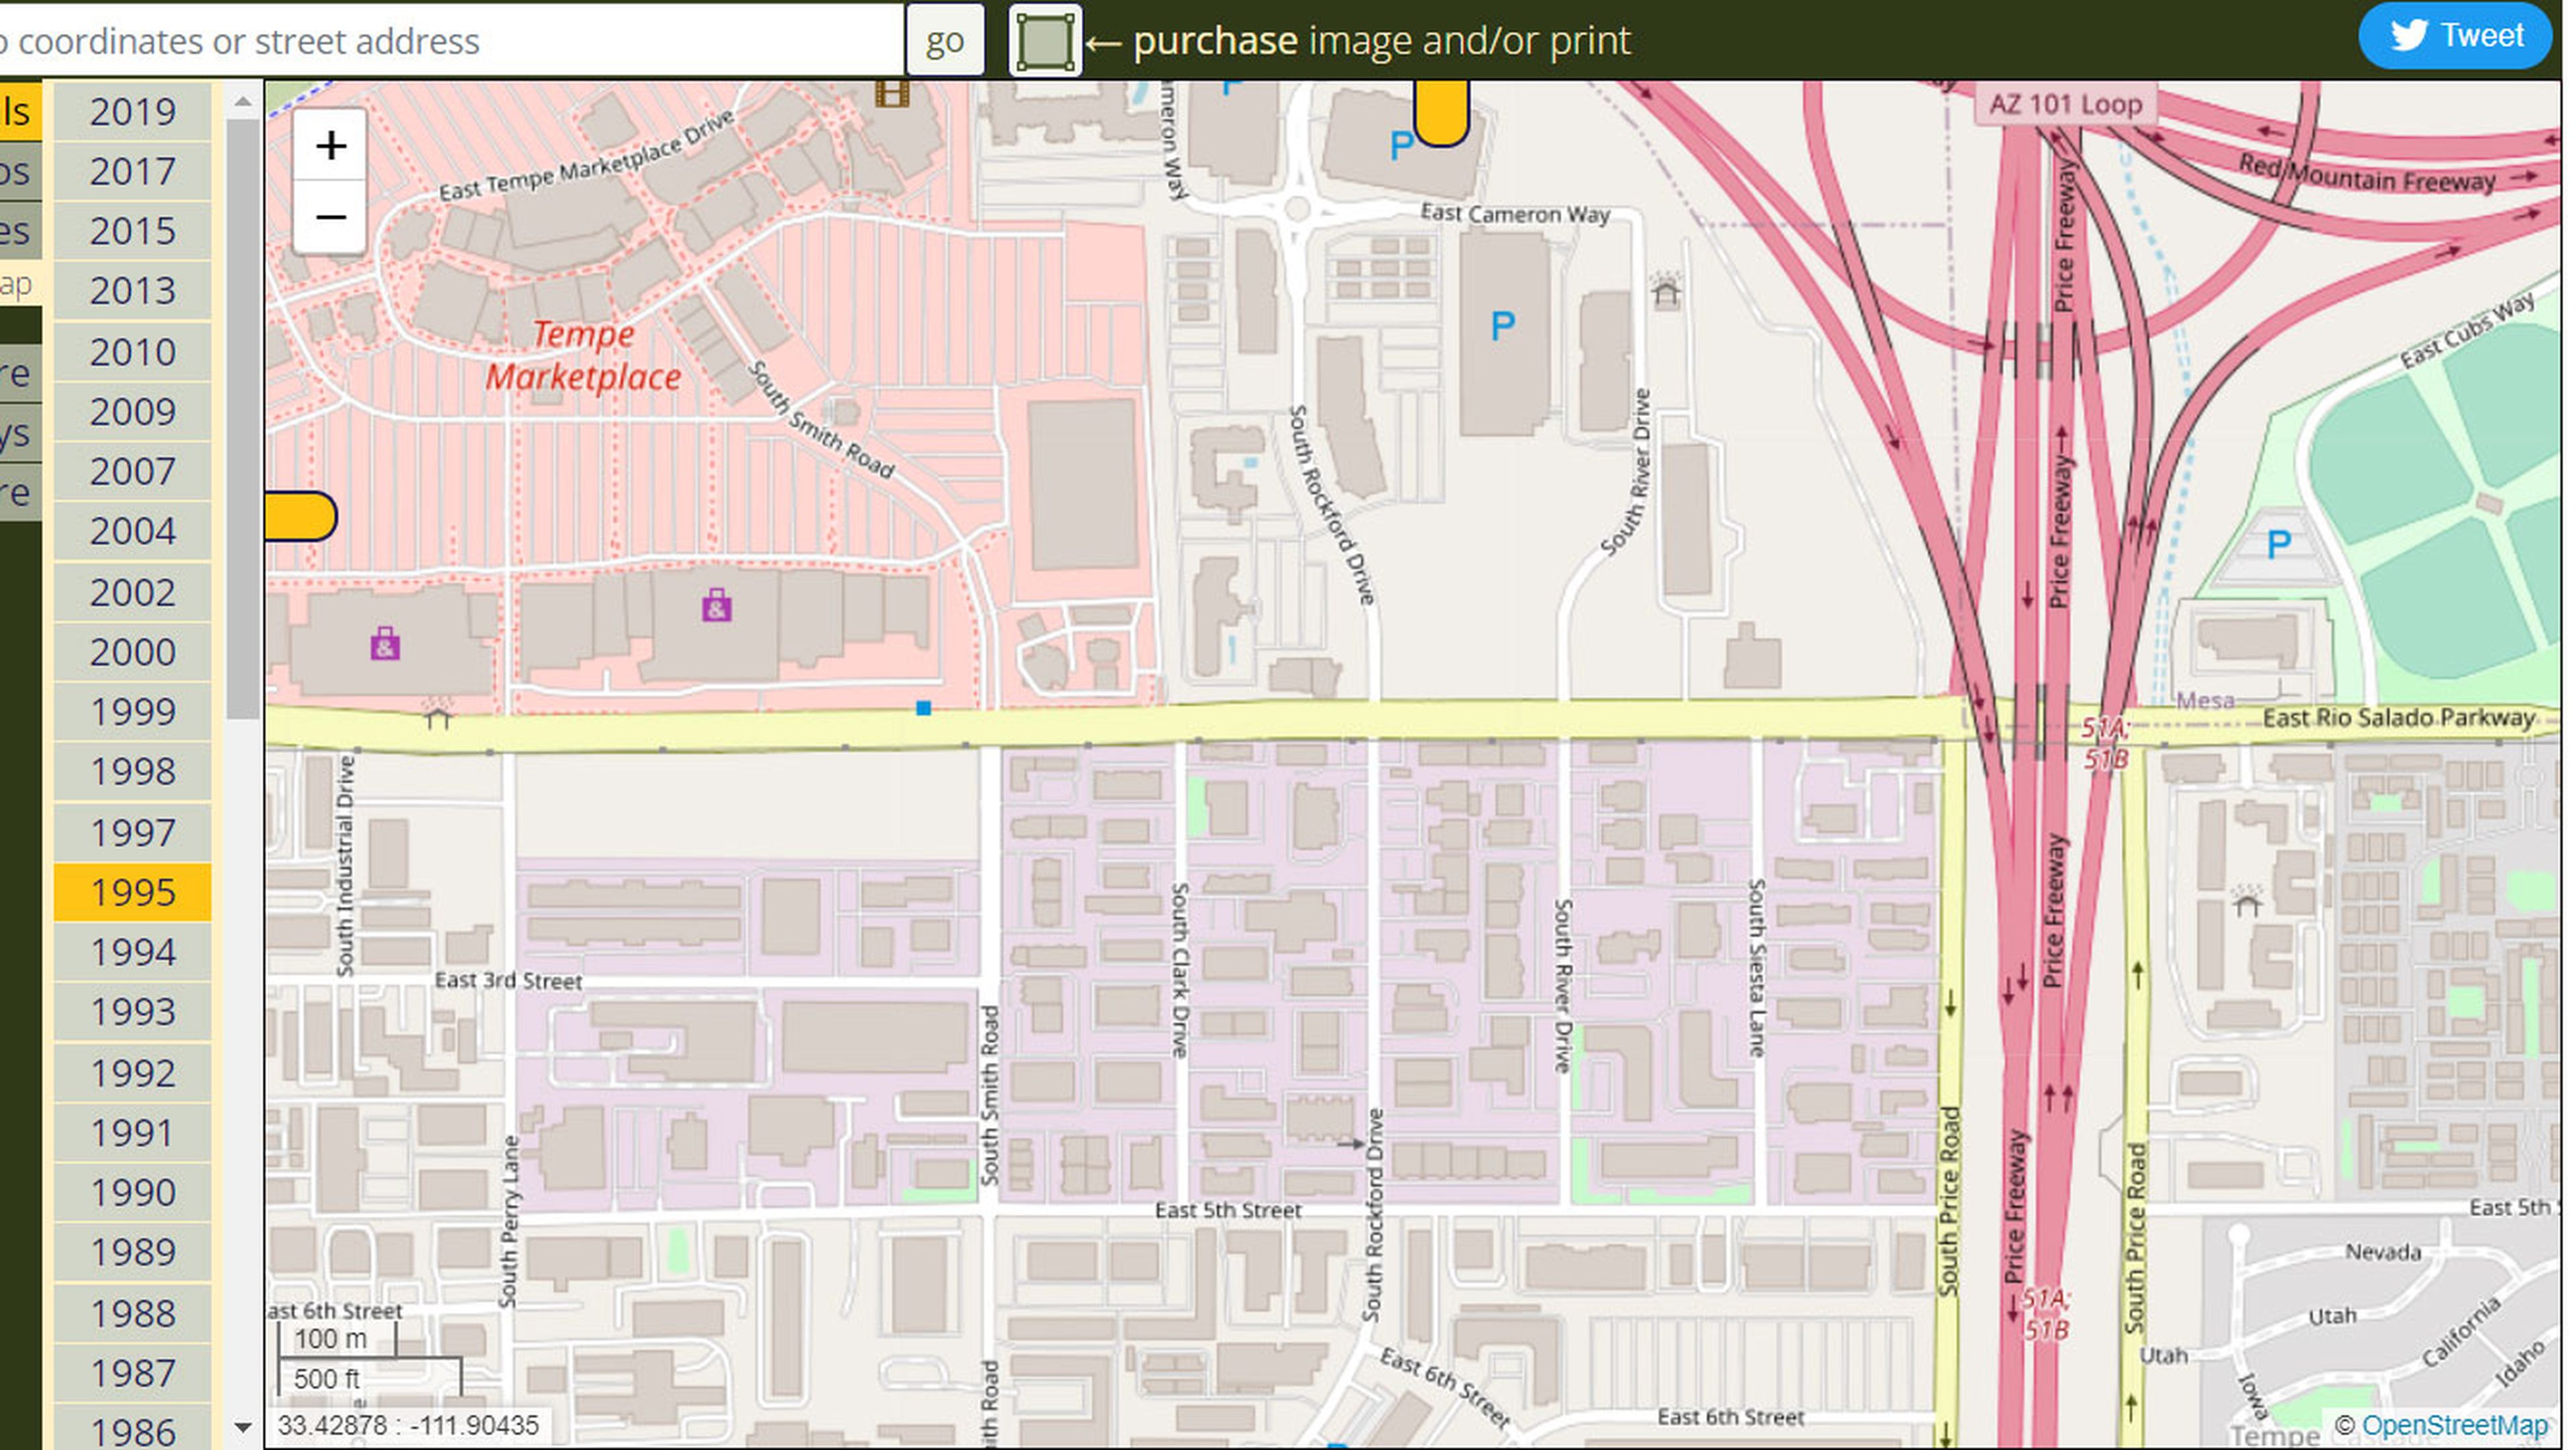This screenshot has width=2576, height=1450.
Task: Choose the 2007 aerial year
Action: (132, 472)
